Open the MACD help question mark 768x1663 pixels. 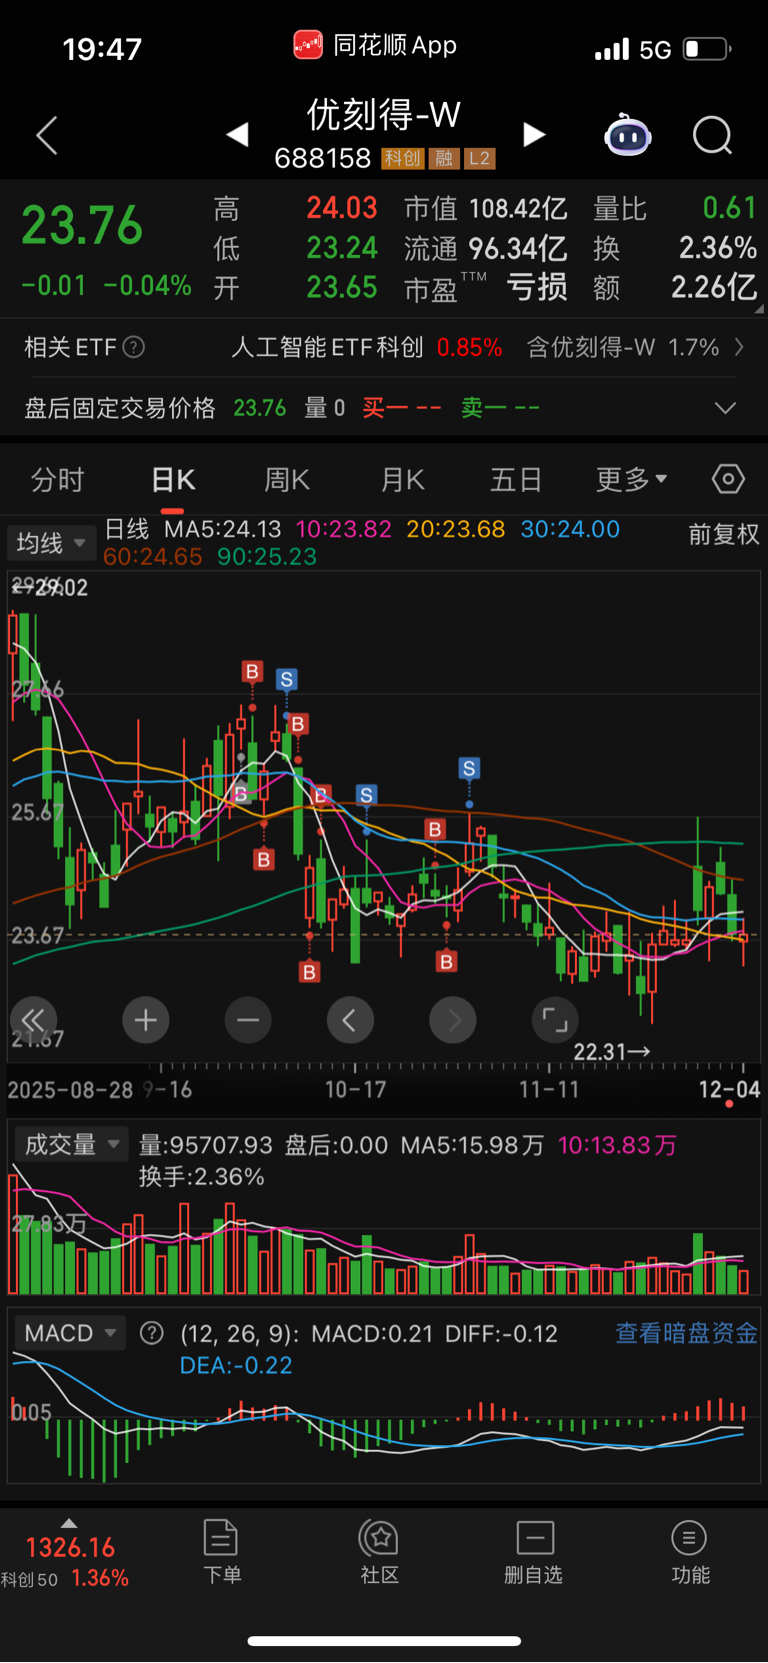pos(152,1333)
